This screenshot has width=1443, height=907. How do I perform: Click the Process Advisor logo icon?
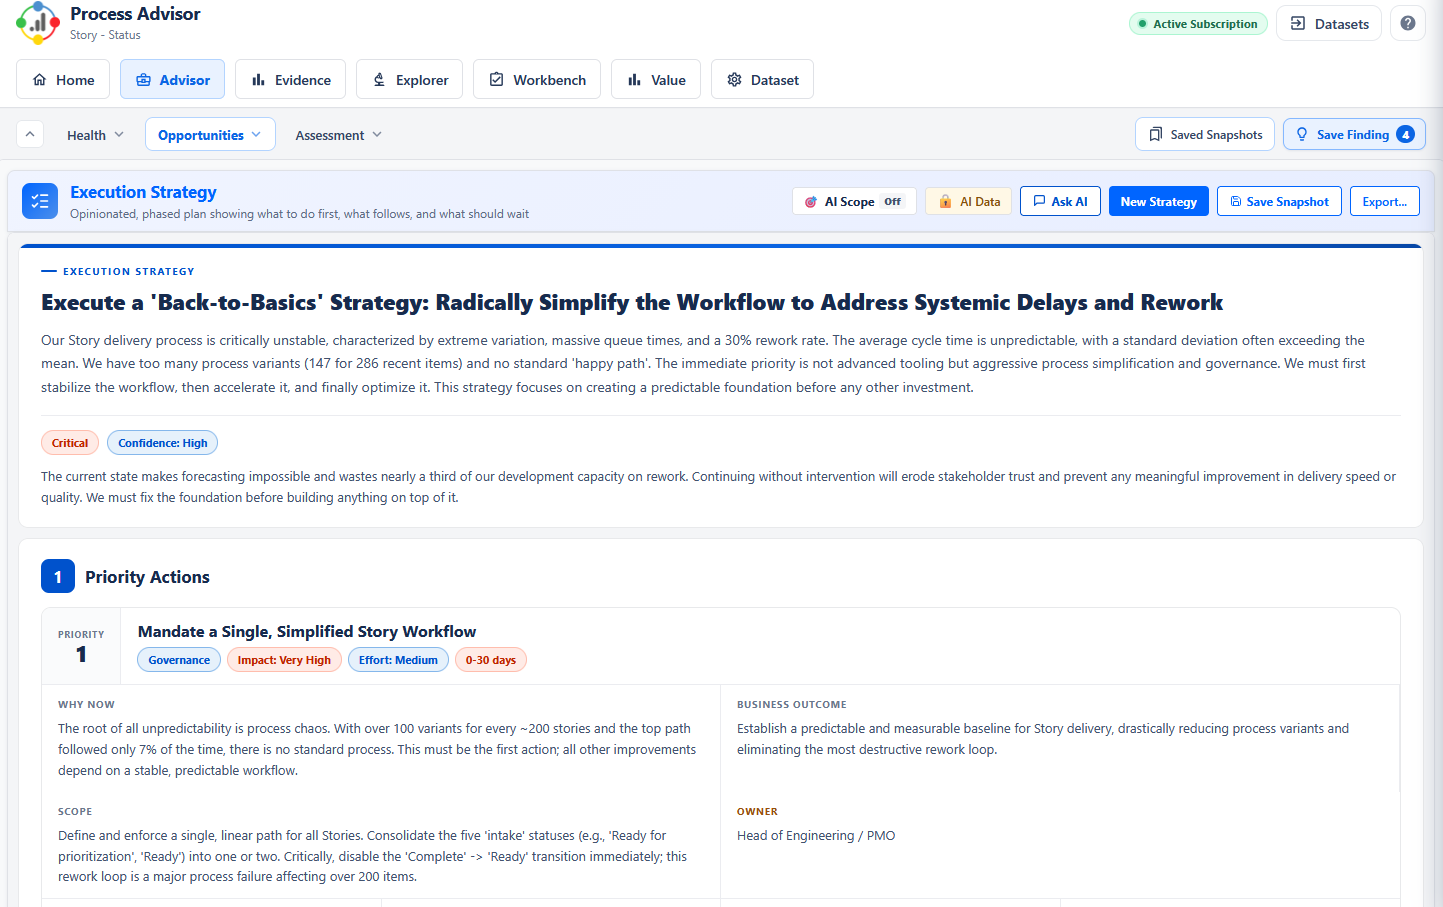[x=37, y=23]
